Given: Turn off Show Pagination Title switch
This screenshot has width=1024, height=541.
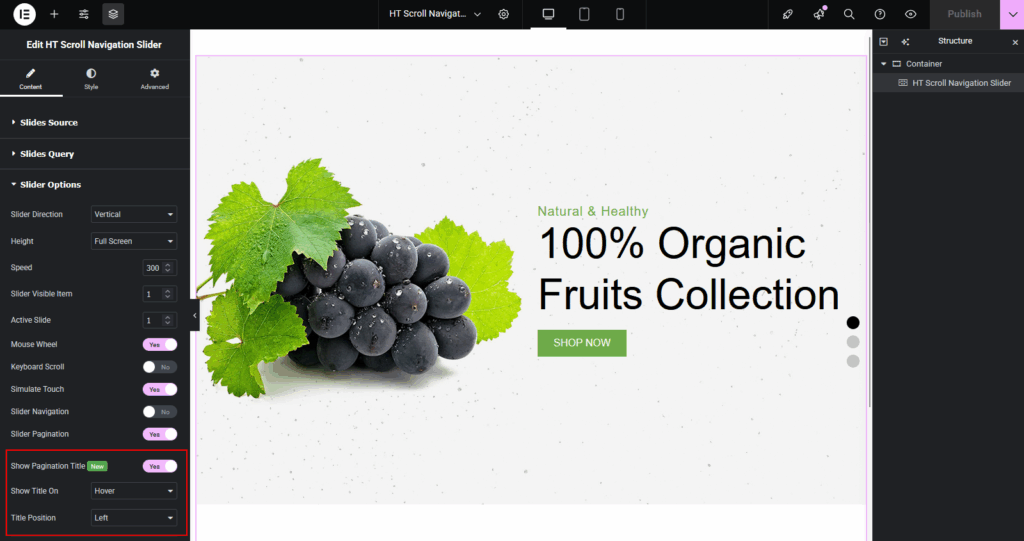Looking at the screenshot, I should pyautogui.click(x=160, y=467).
